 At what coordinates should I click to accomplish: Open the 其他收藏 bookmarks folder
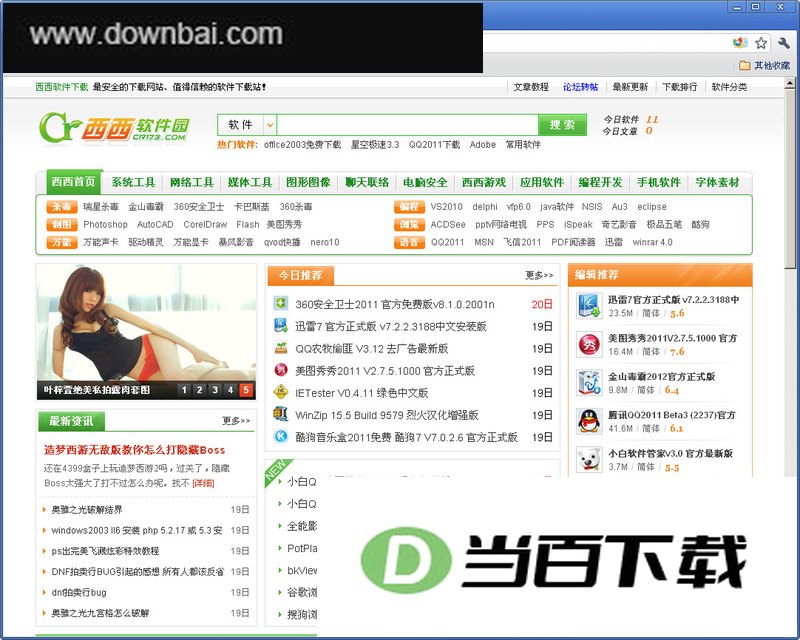[x=764, y=65]
